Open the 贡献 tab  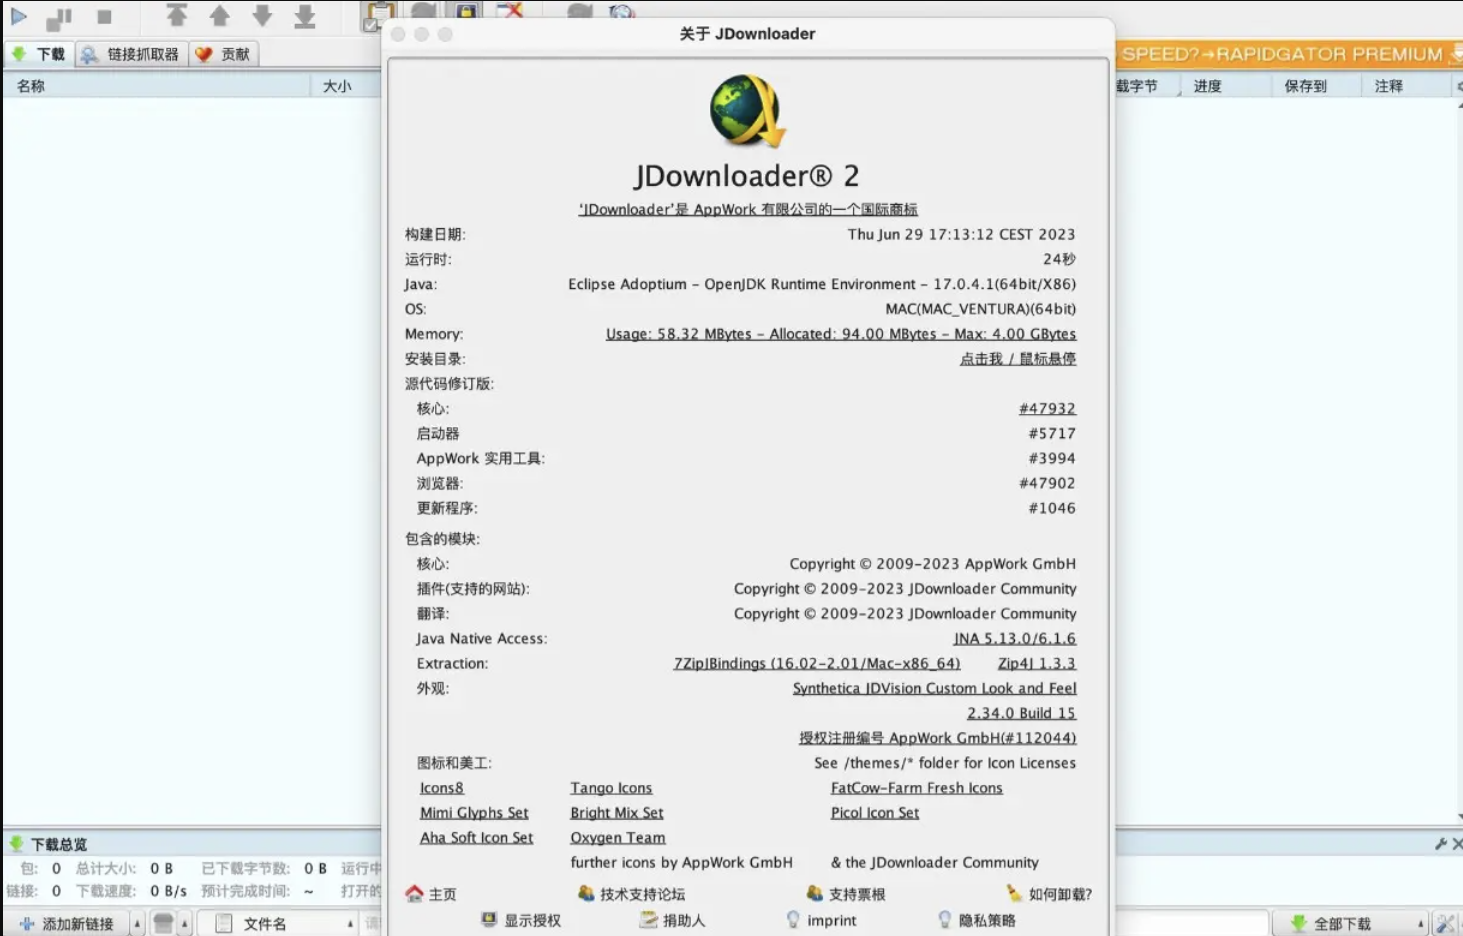pos(224,54)
